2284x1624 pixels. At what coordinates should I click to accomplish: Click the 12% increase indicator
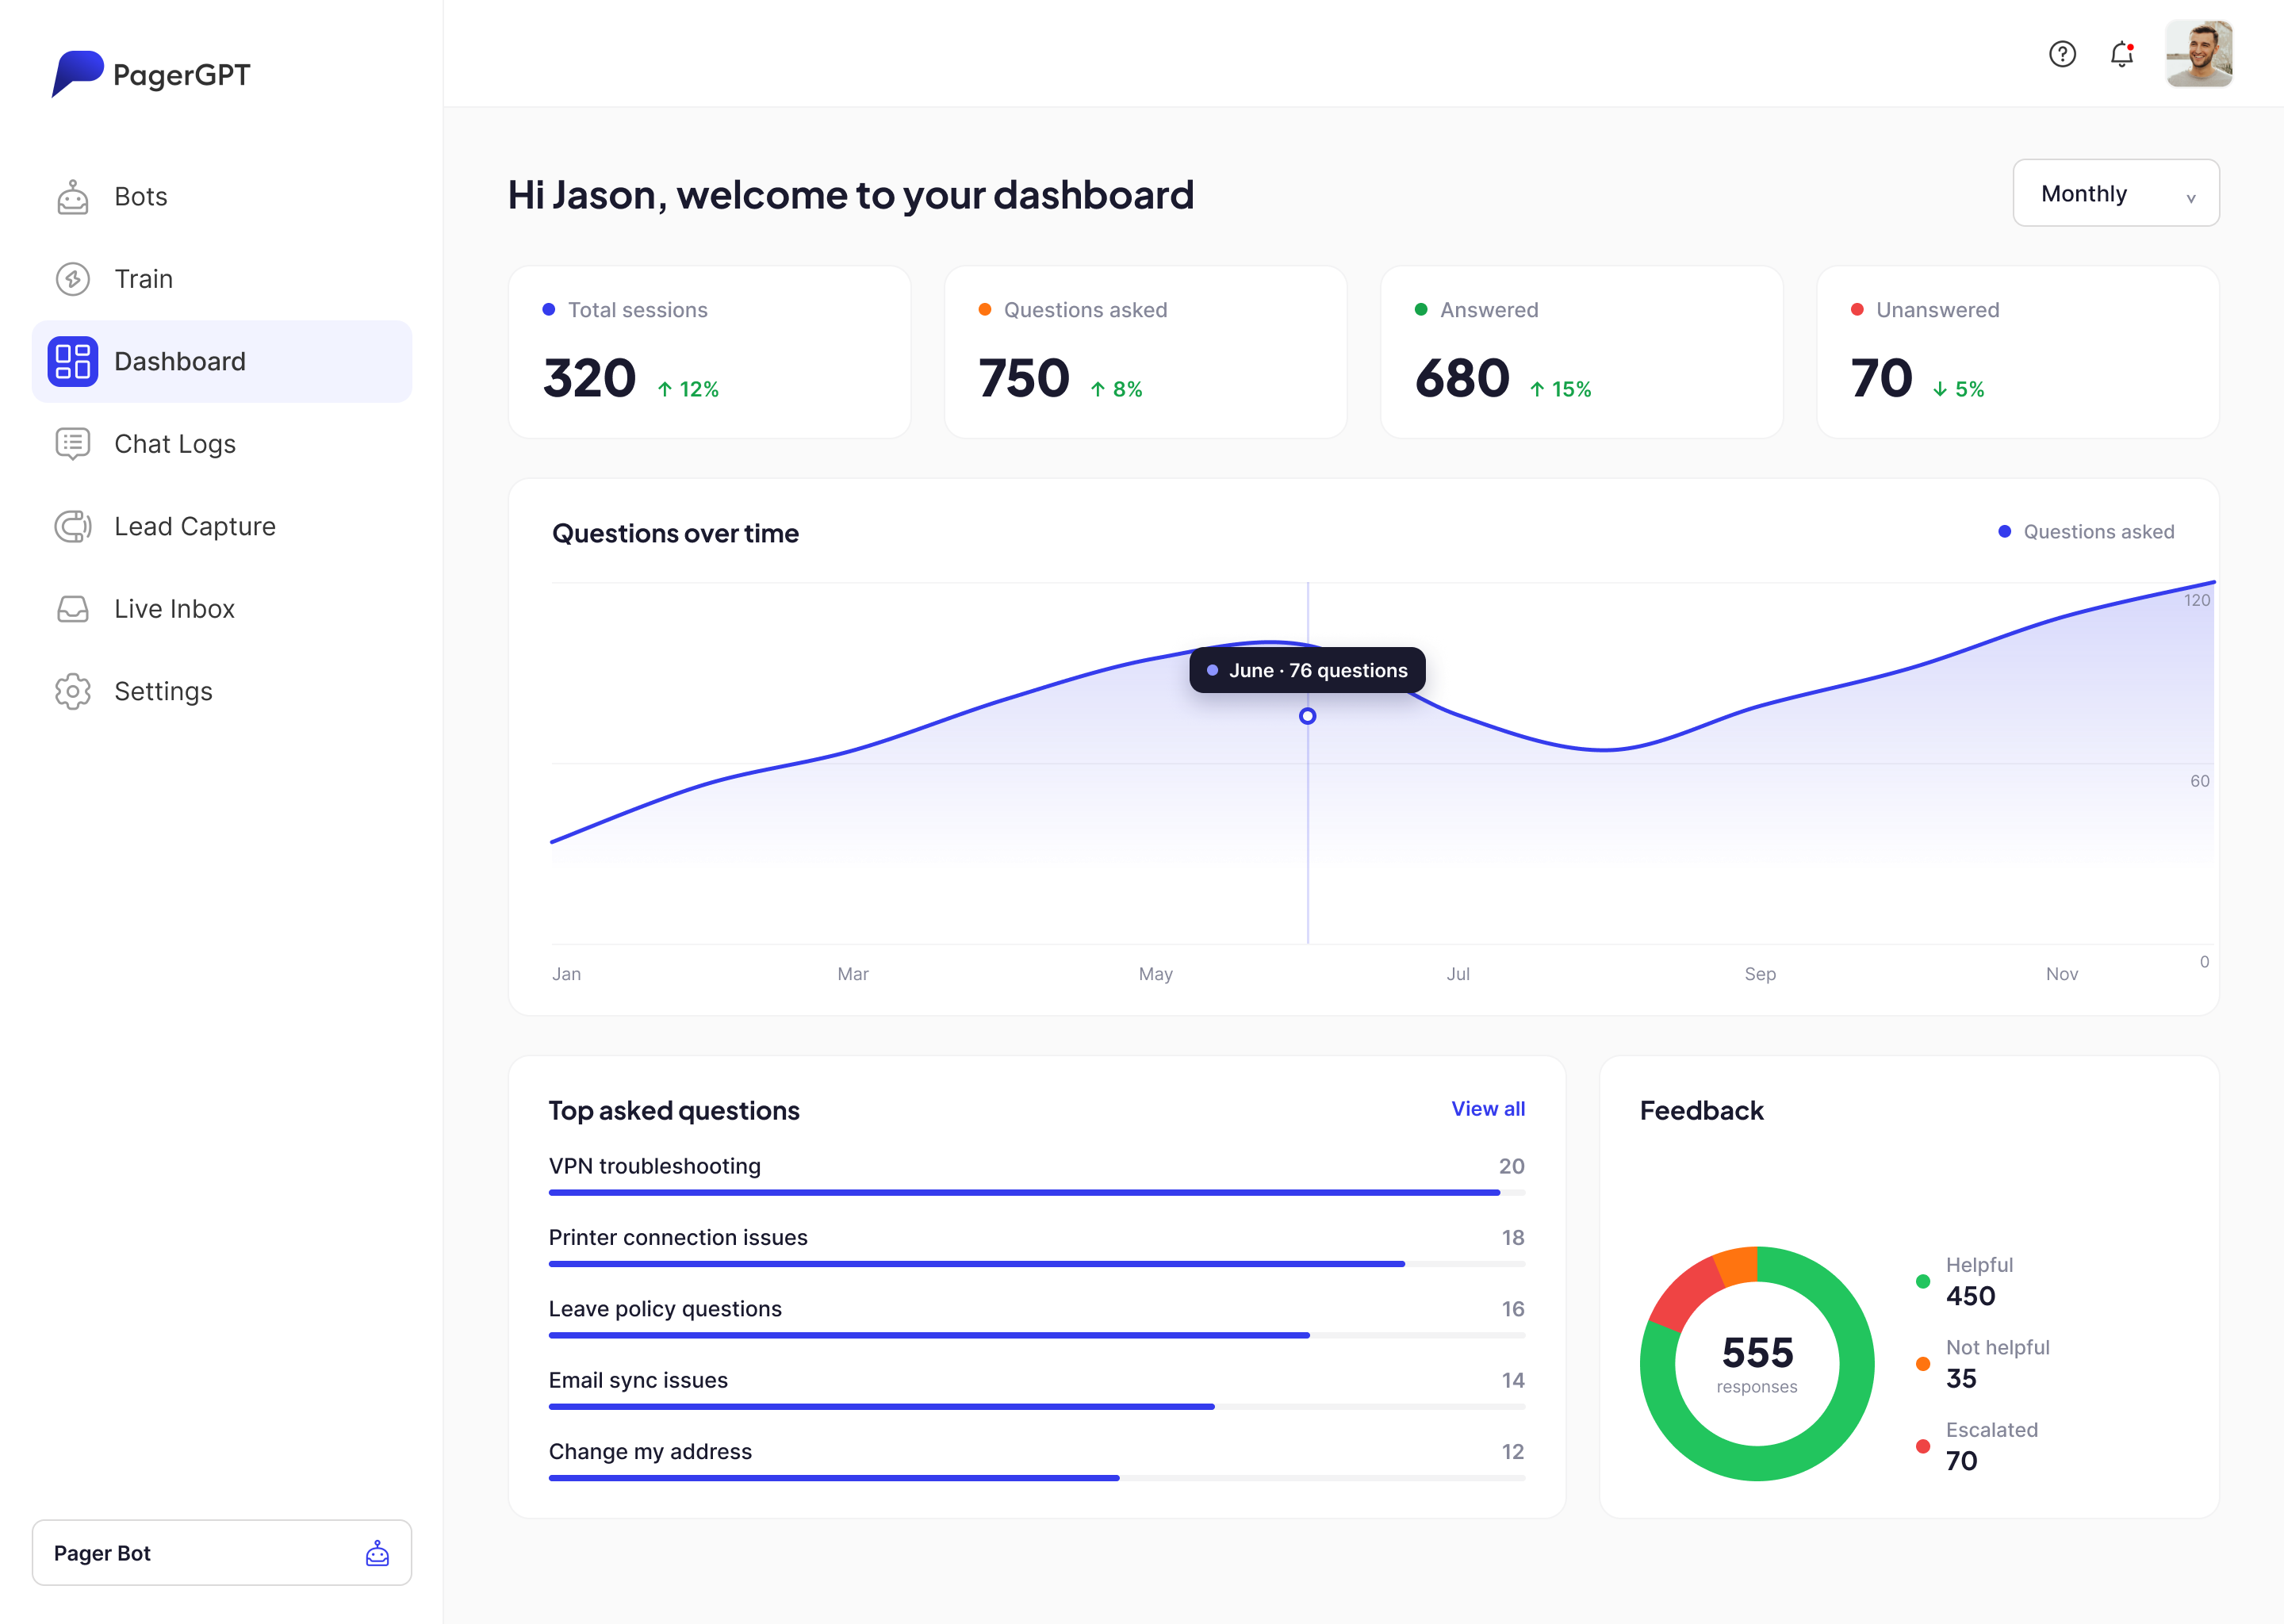pos(688,389)
